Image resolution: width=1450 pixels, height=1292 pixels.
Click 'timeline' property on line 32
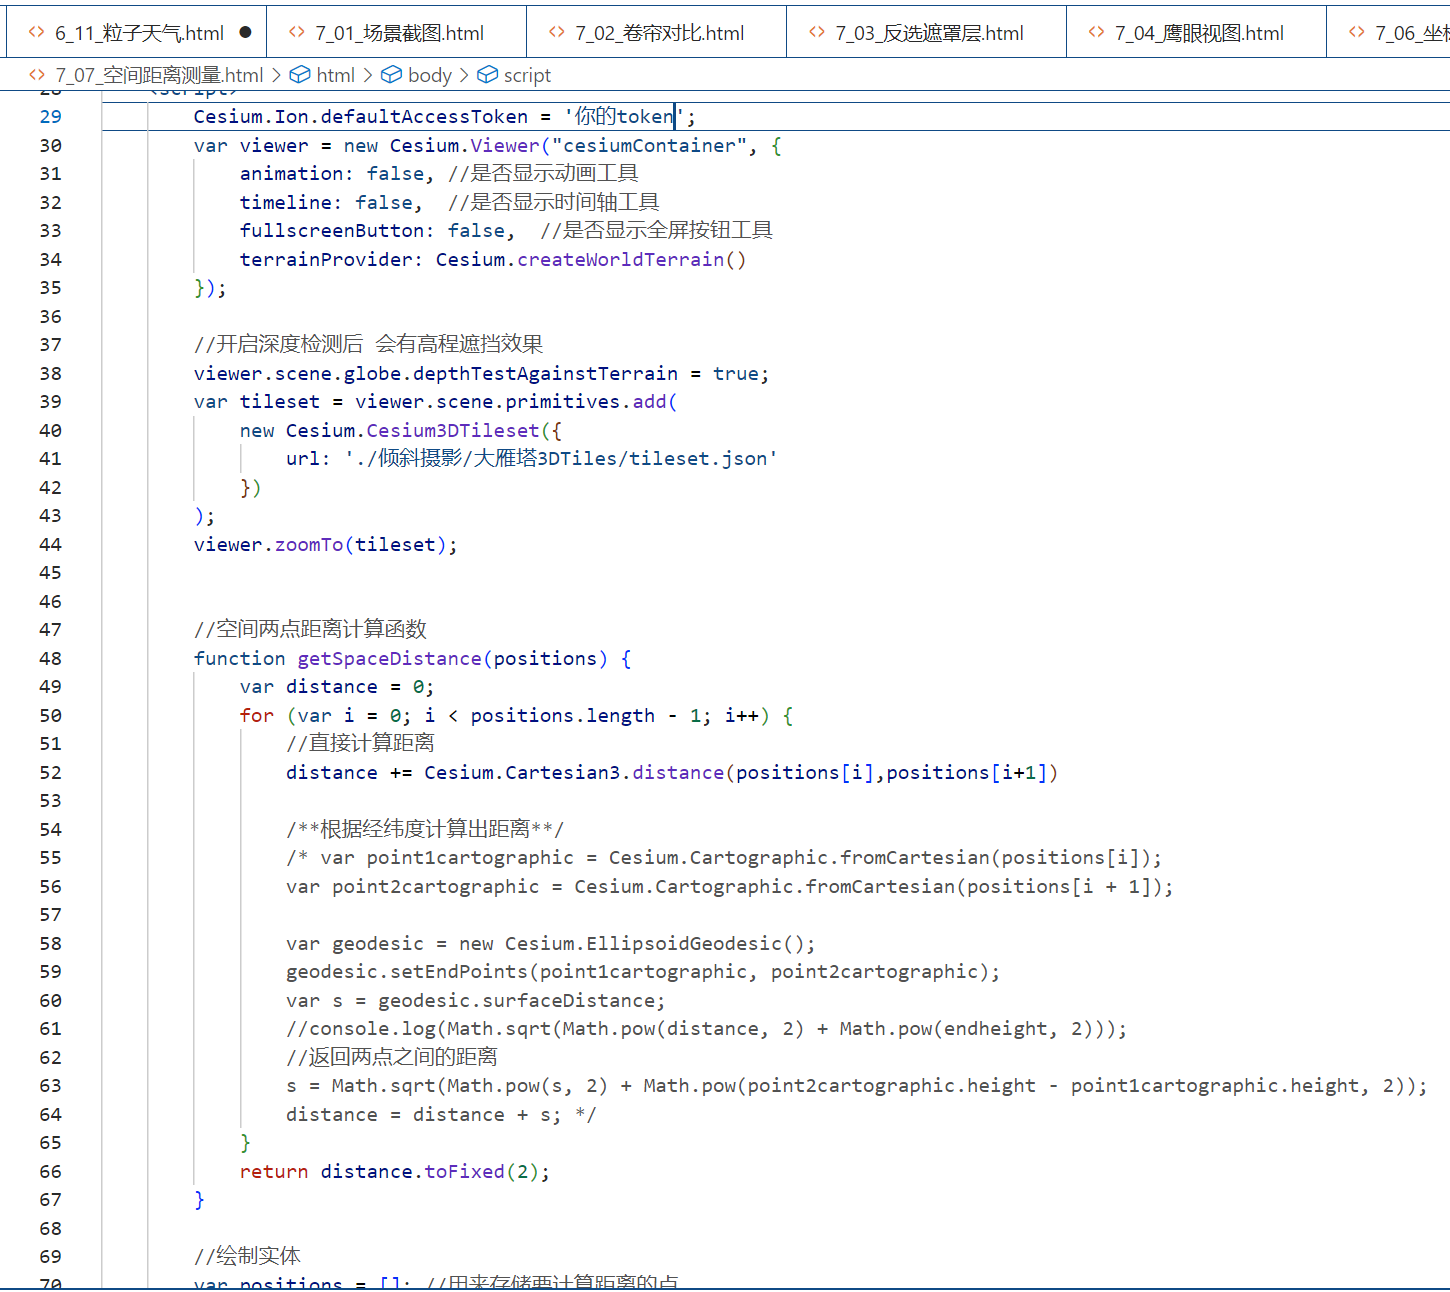click(x=285, y=202)
